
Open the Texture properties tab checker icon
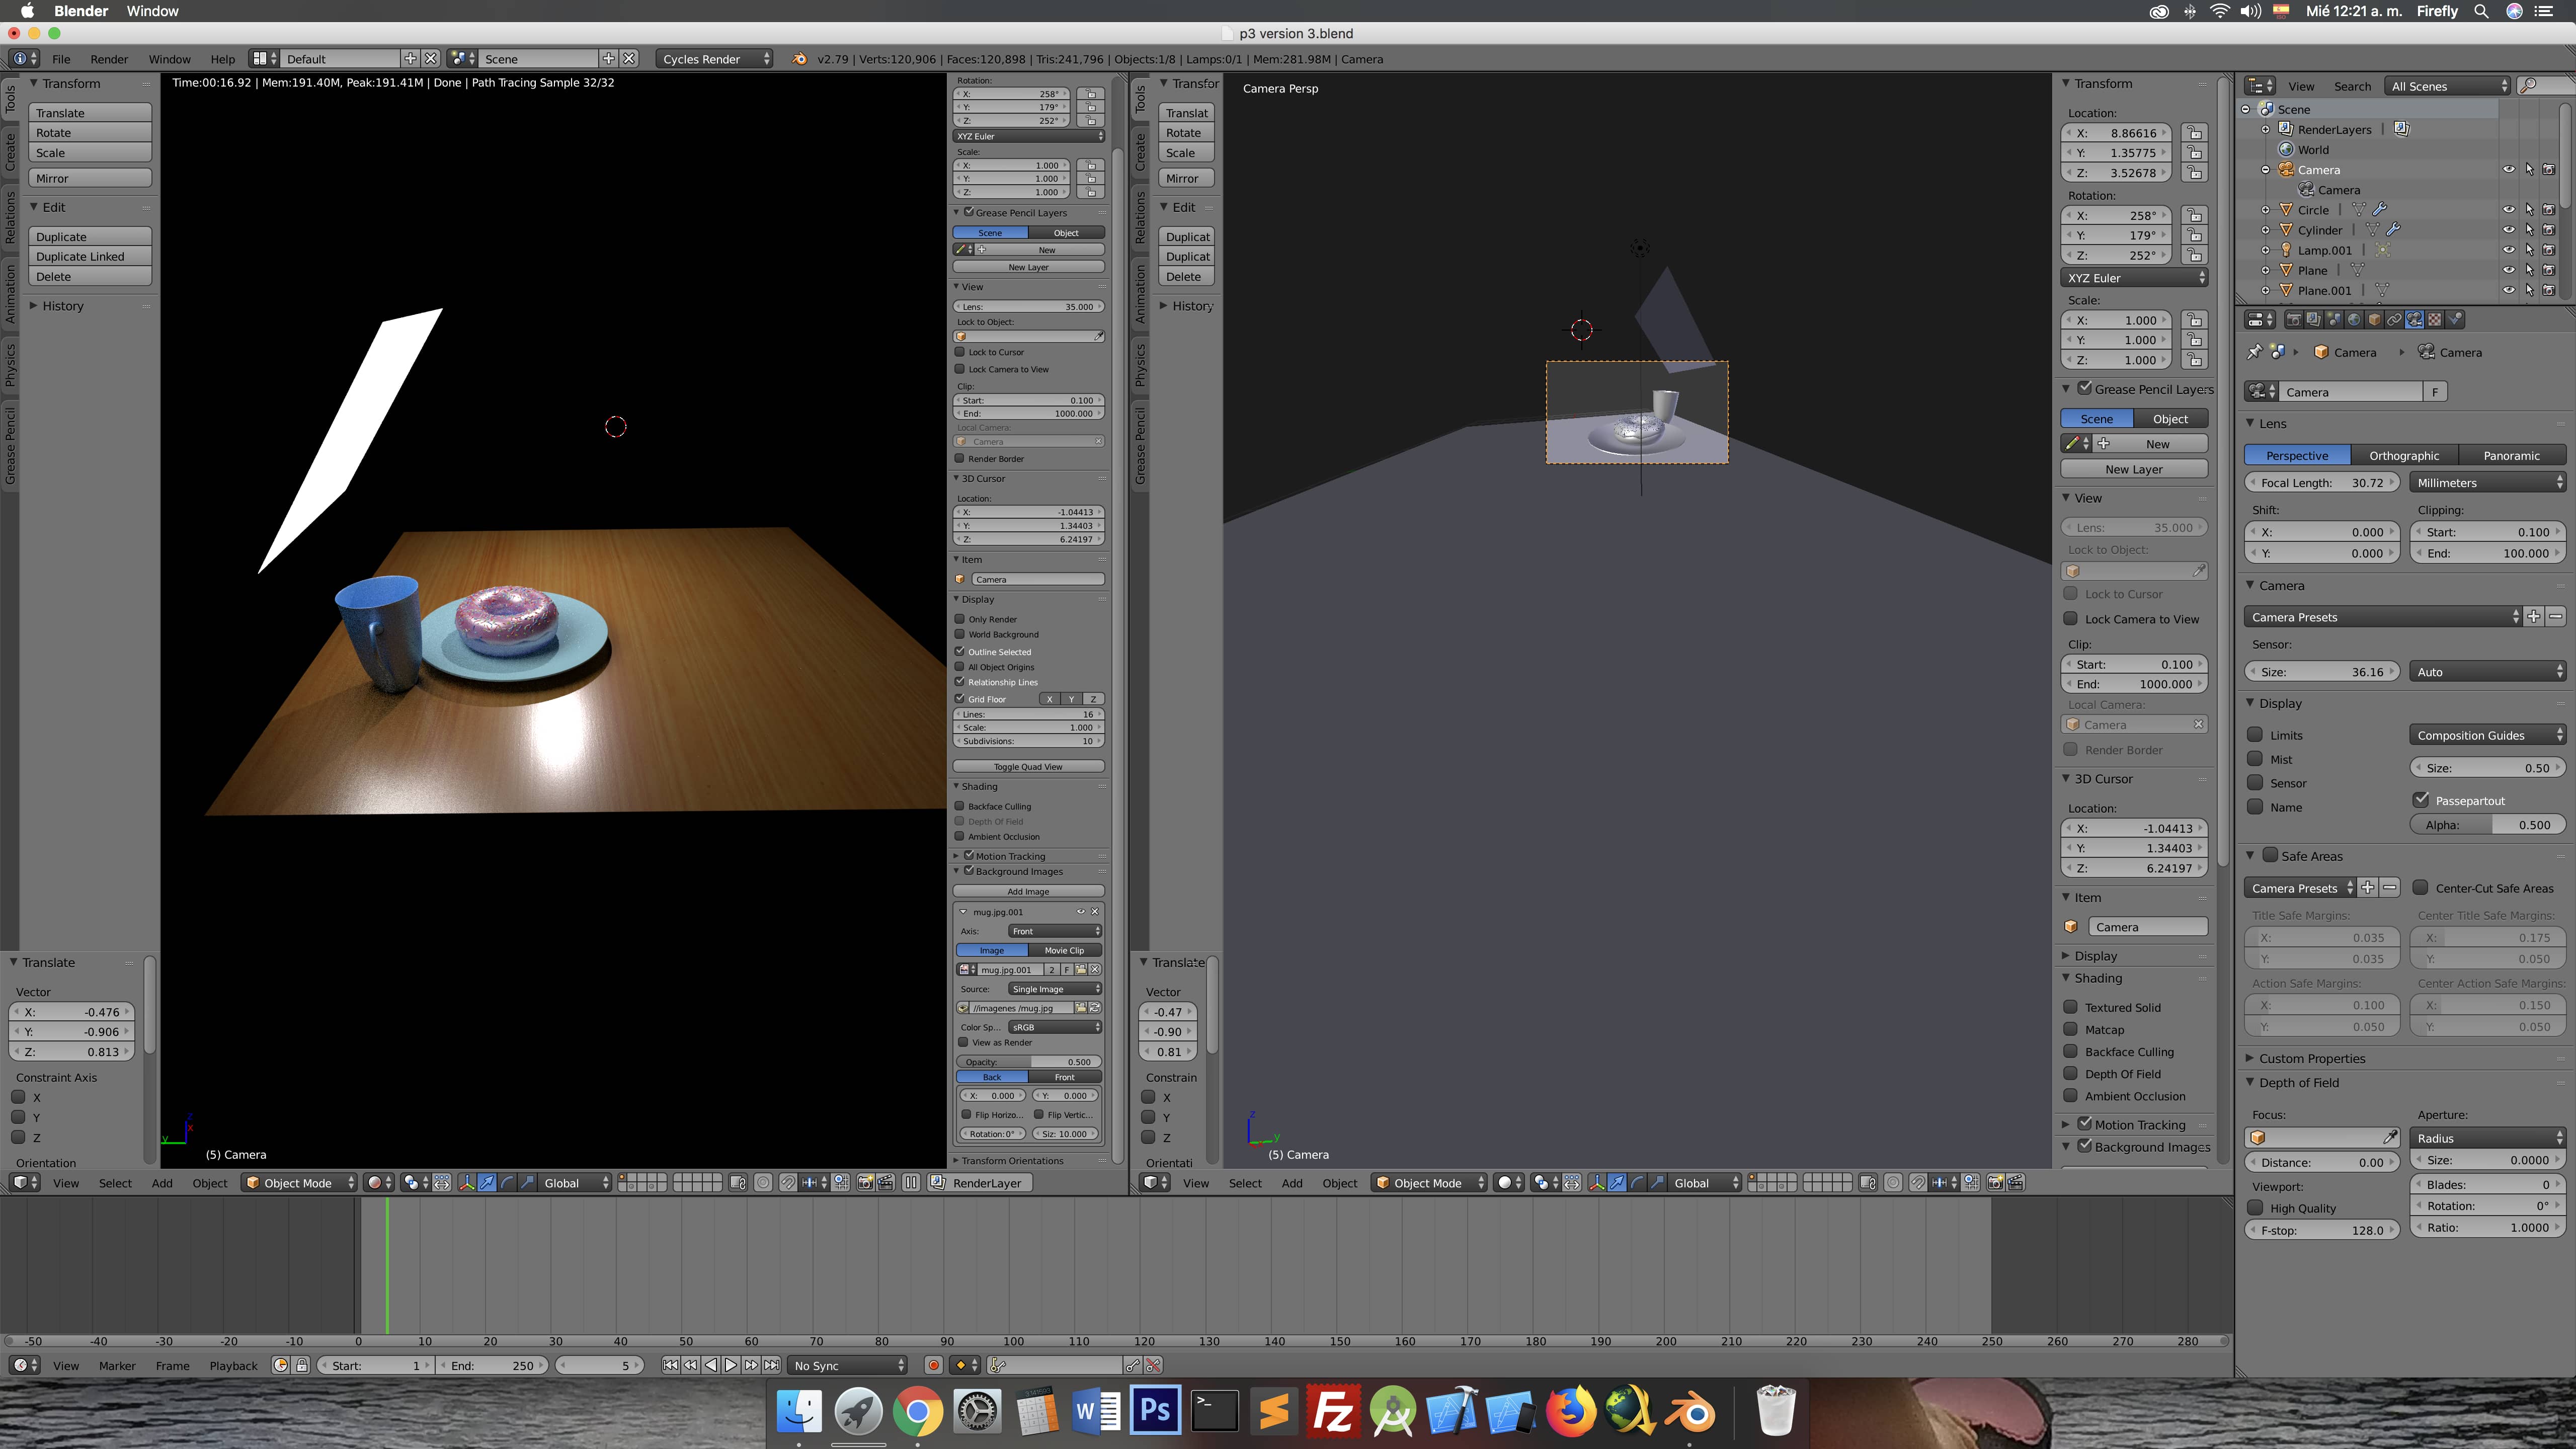[2435, 320]
